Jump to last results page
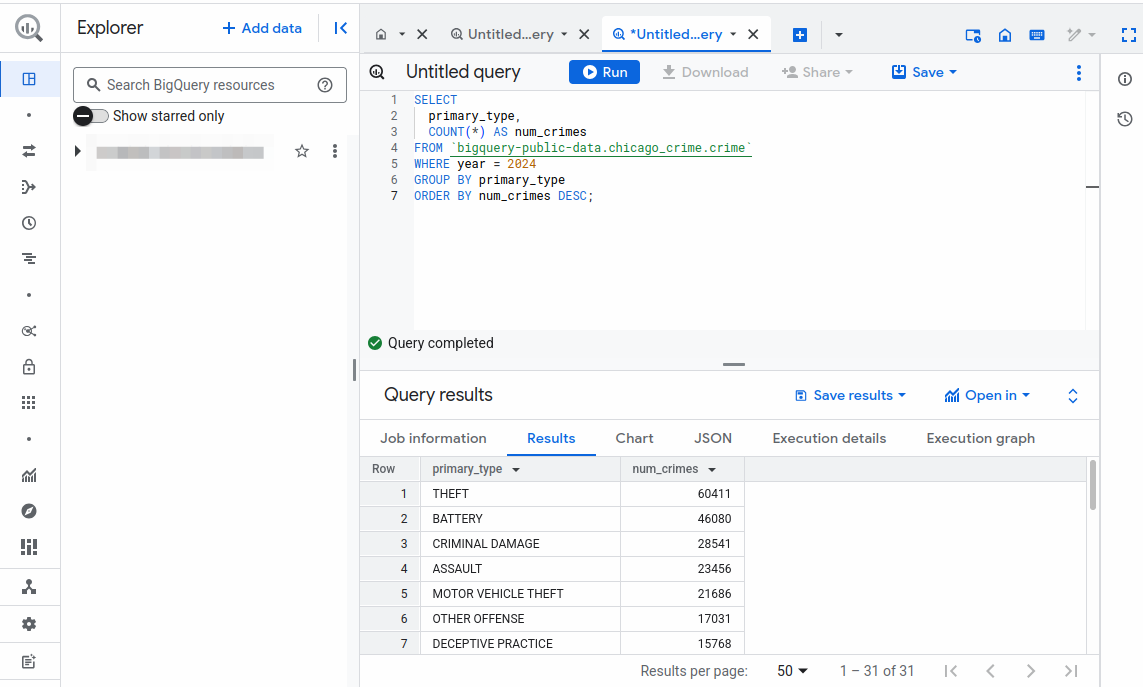Viewport: 1143px width, 687px height. 1071,671
